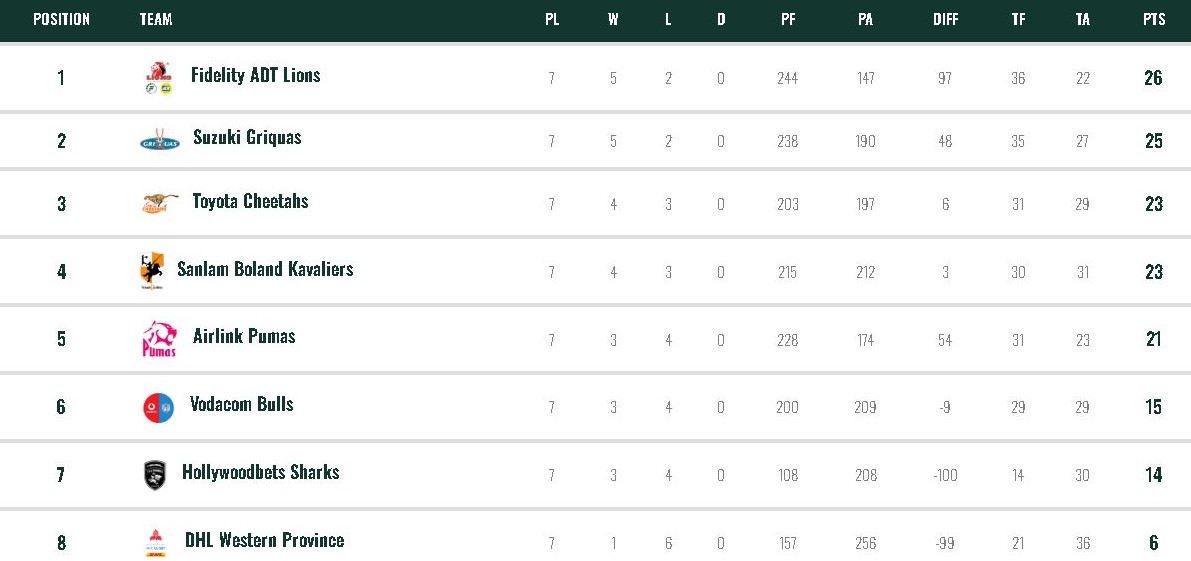Viewport: 1191px width, 561px height.
Task: Click the POSITION column header
Action: pos(61,19)
